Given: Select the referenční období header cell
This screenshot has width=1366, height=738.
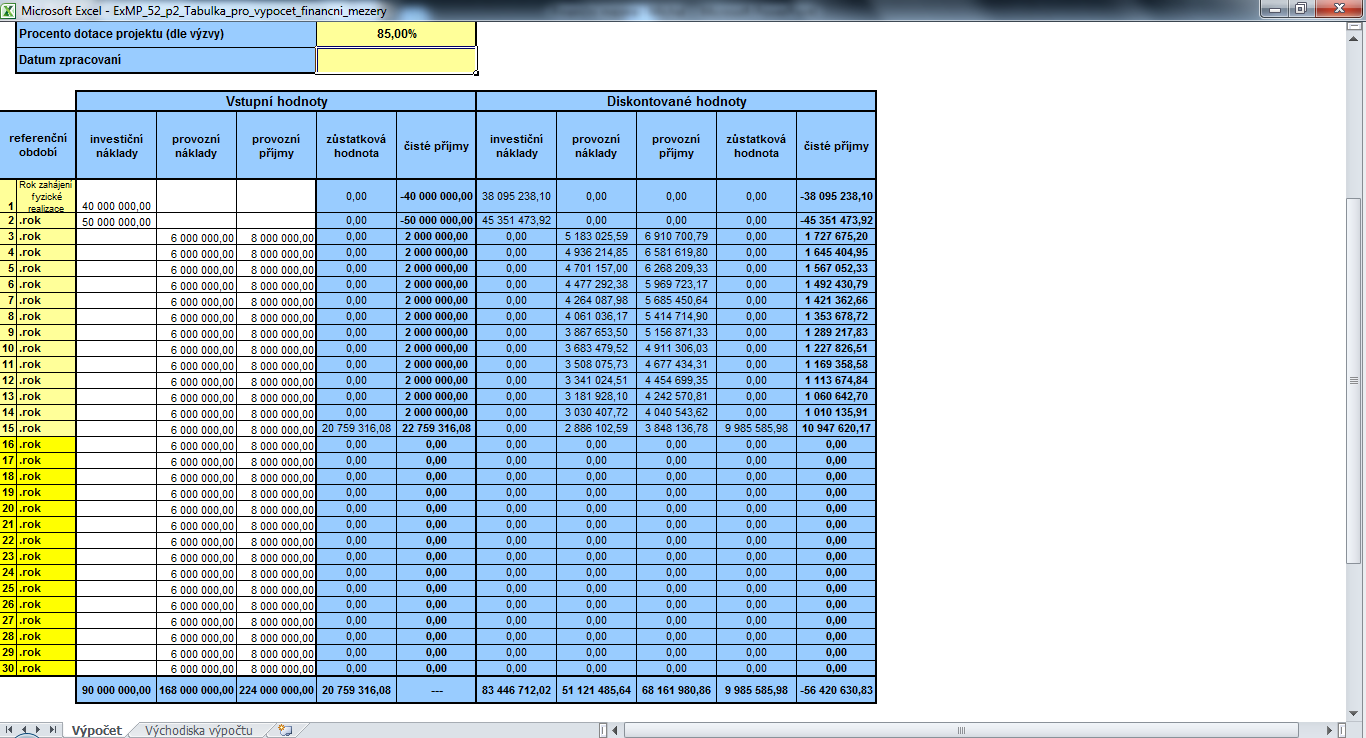Looking at the screenshot, I should click(x=38, y=146).
